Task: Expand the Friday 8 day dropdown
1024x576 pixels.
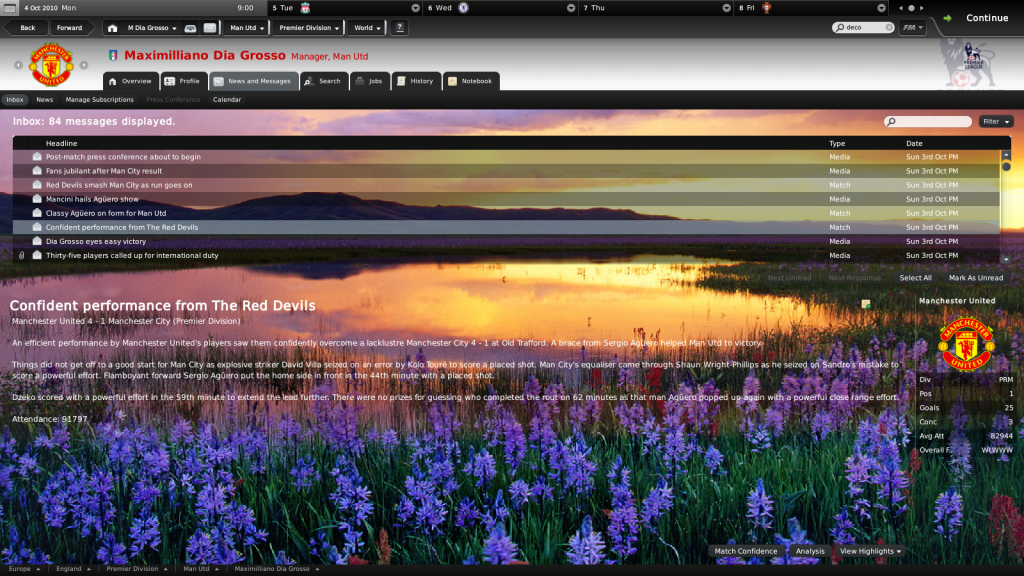Action: (x=881, y=8)
